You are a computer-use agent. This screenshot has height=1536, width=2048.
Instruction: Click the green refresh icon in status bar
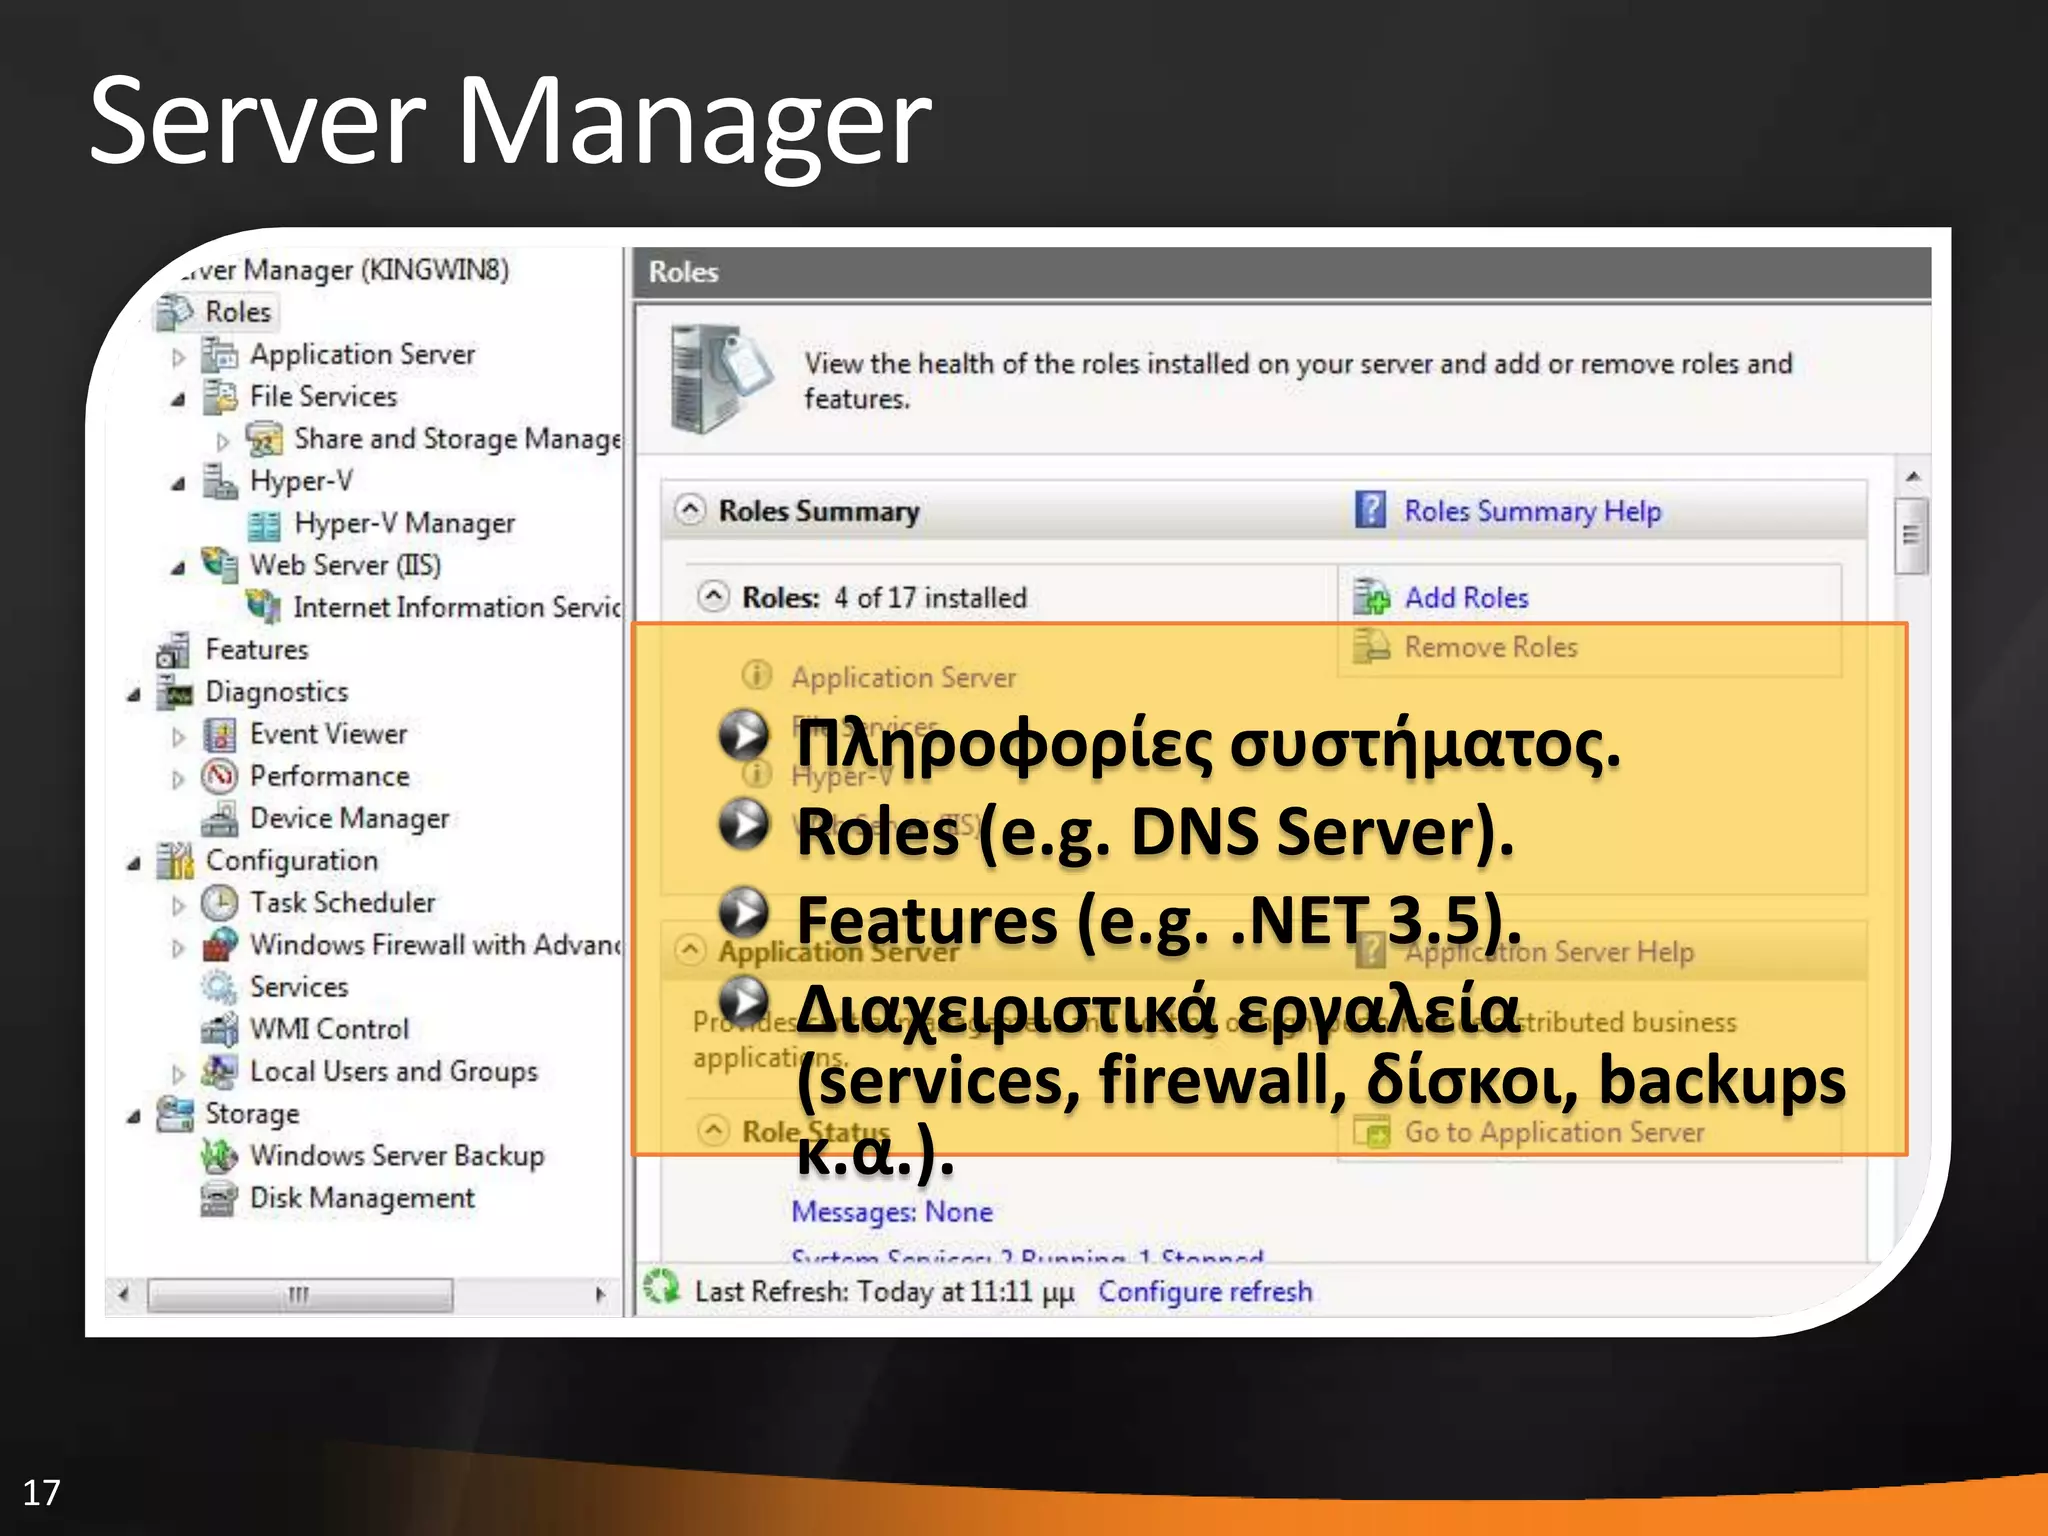tap(661, 1287)
